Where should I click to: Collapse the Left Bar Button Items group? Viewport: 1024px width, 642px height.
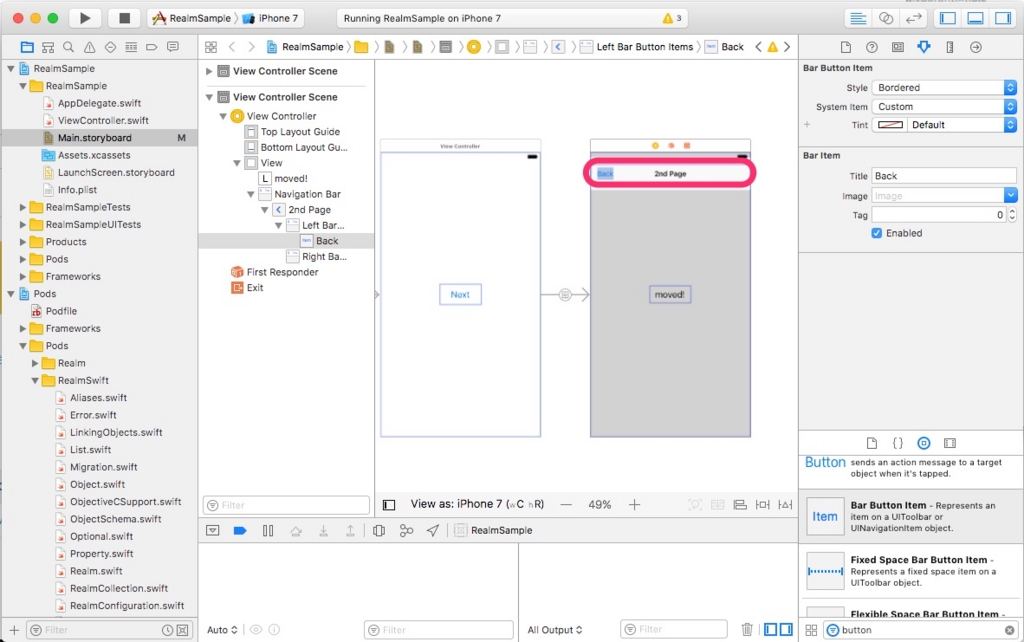278,225
